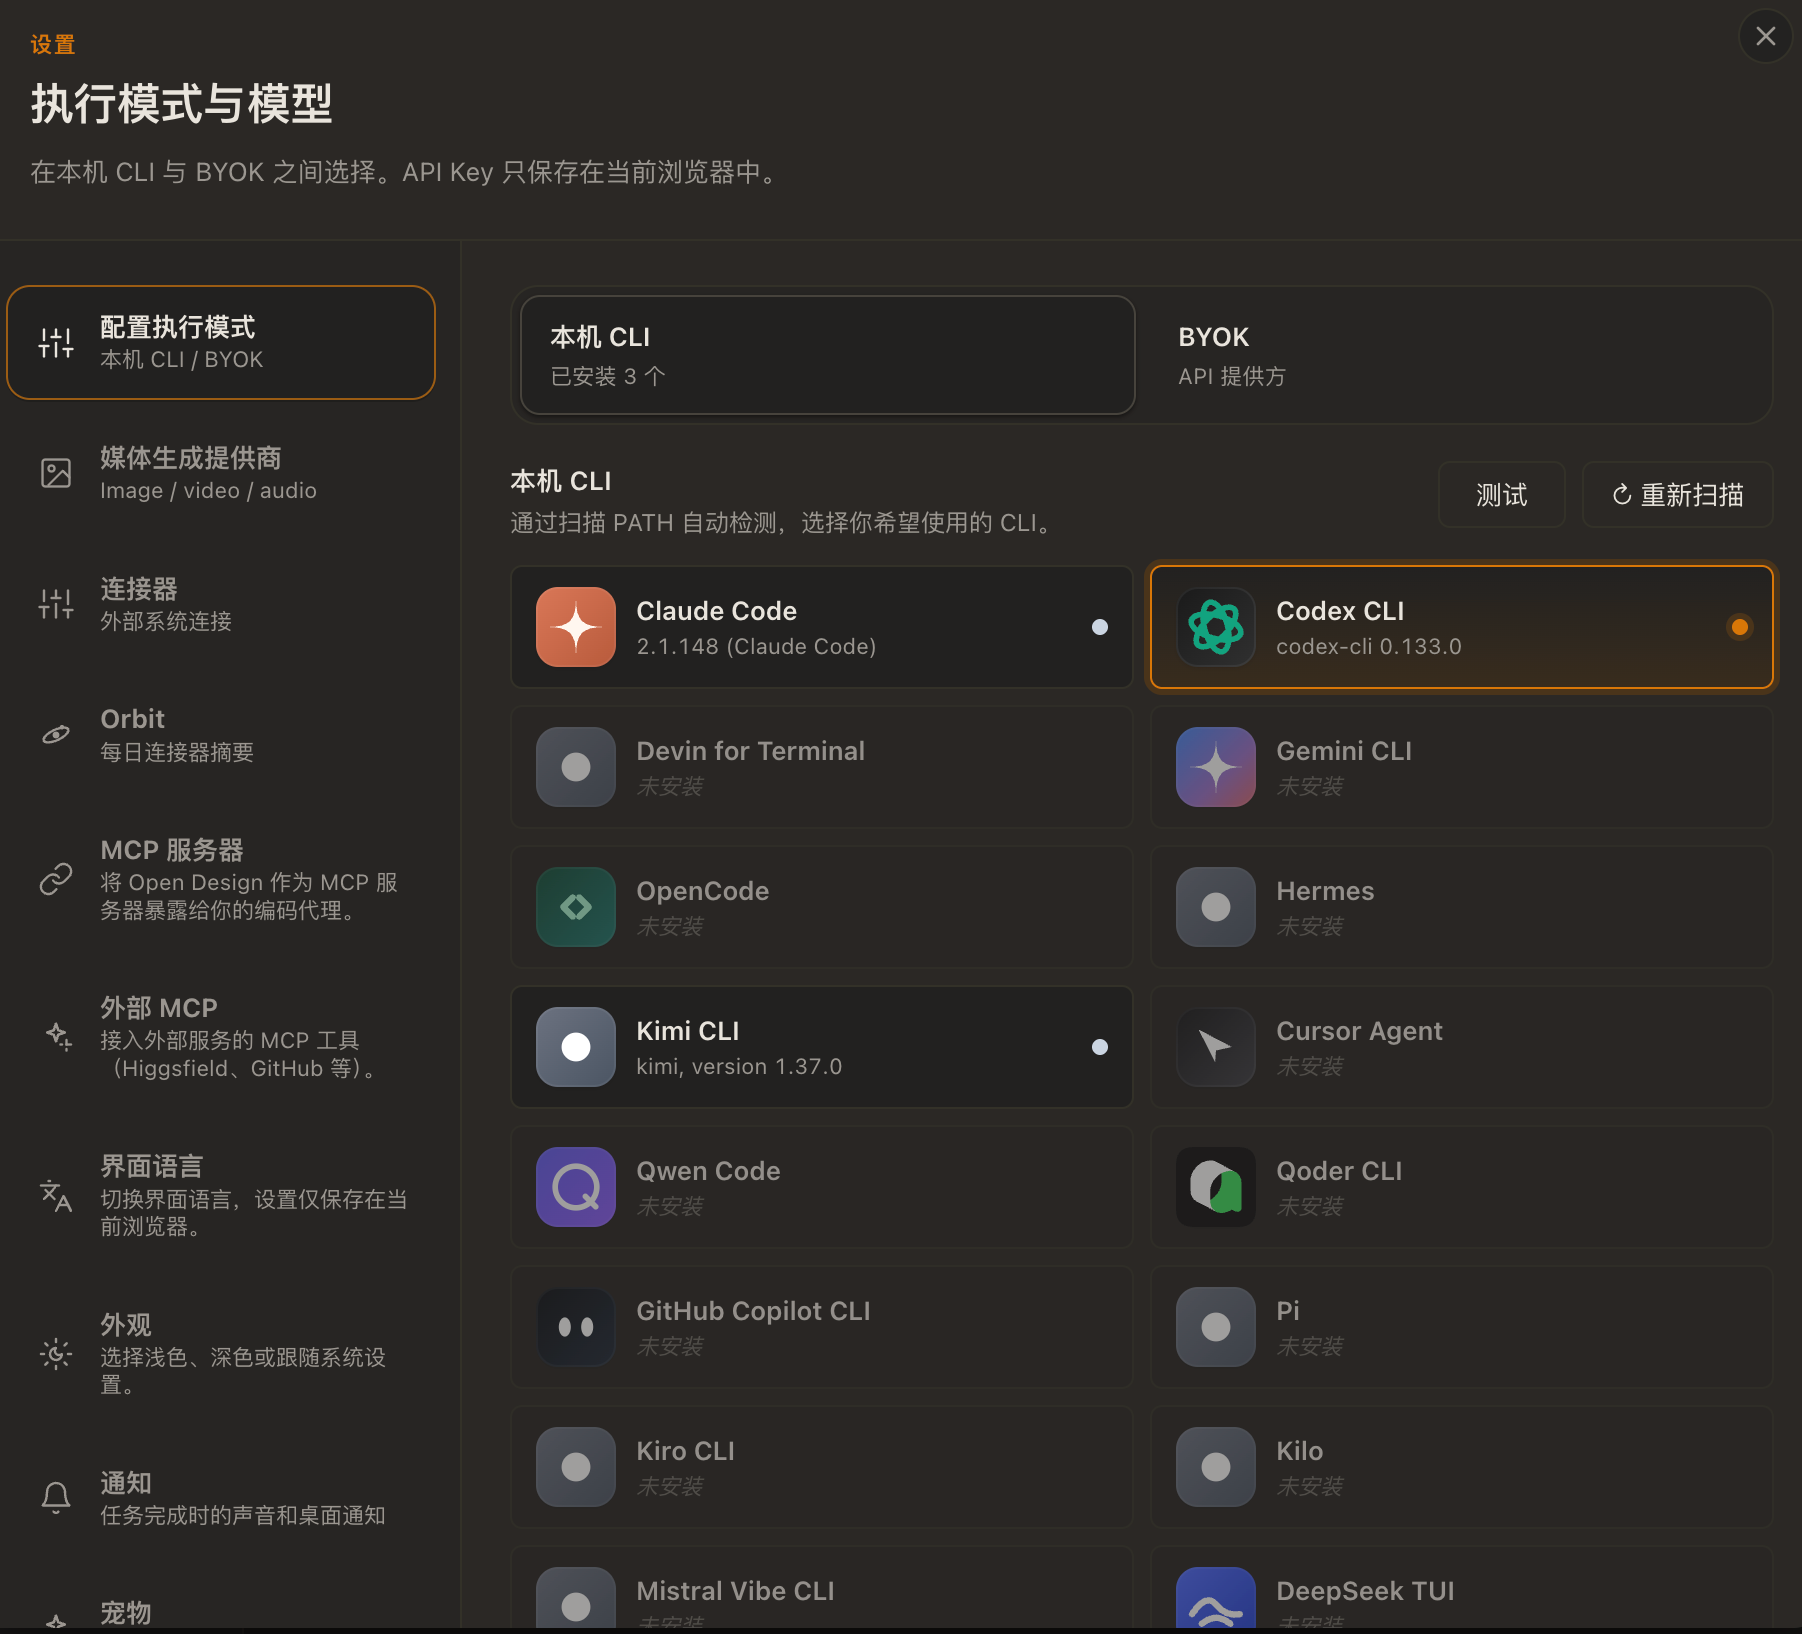Click the planet icon beside Orbit

tap(56, 735)
